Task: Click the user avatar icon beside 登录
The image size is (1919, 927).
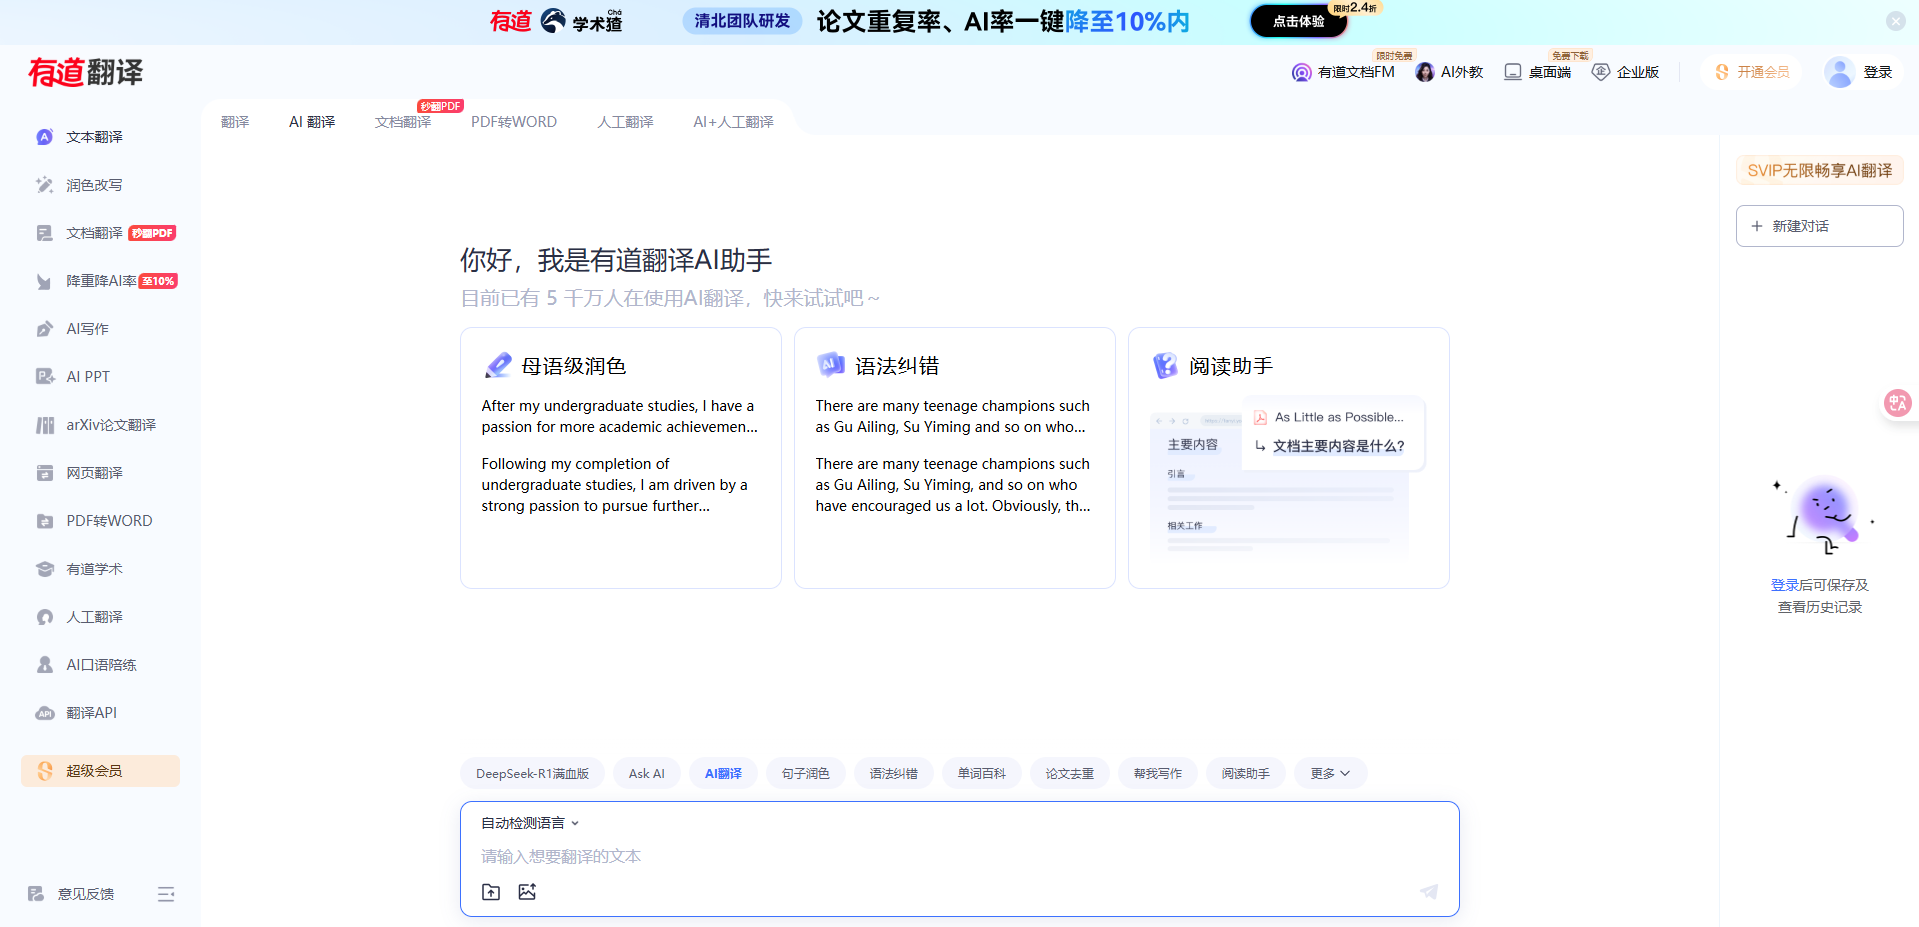Action: 1839,72
